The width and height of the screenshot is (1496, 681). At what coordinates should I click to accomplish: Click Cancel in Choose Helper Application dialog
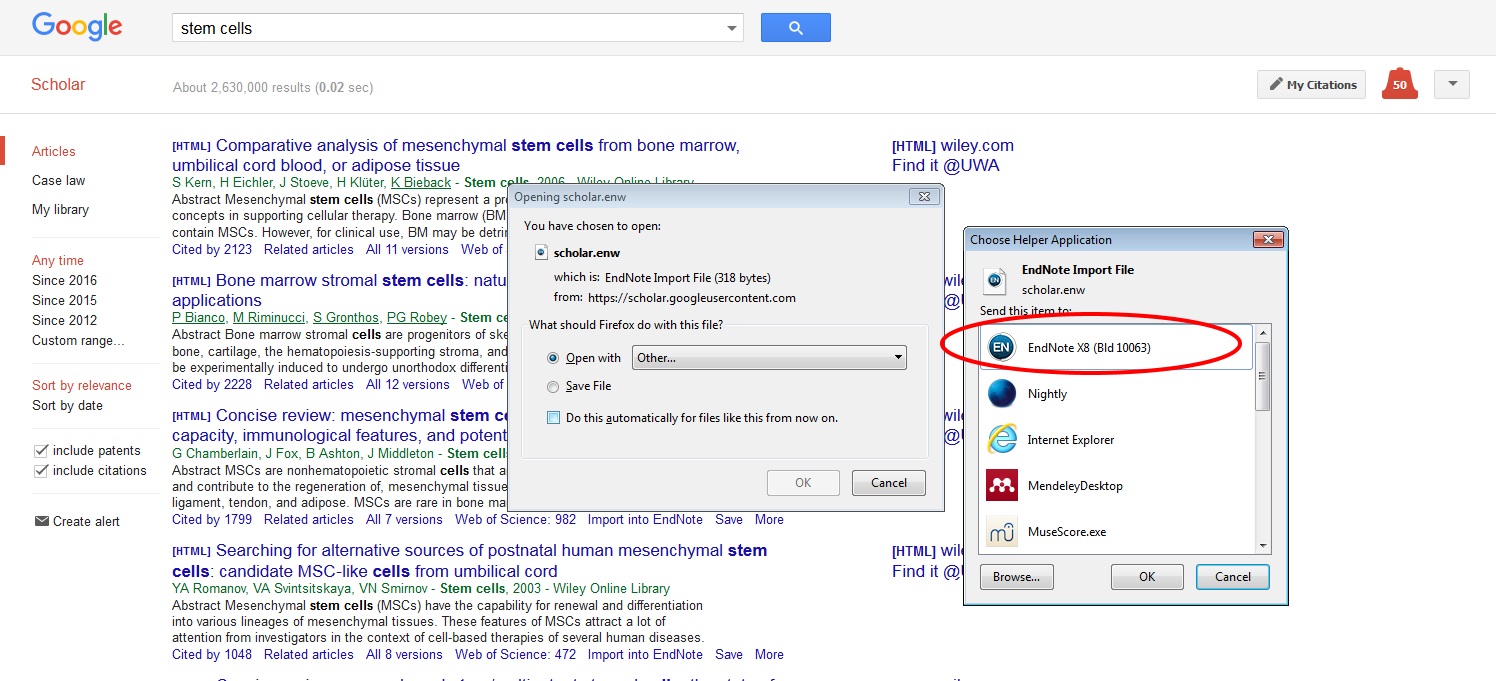(1232, 577)
